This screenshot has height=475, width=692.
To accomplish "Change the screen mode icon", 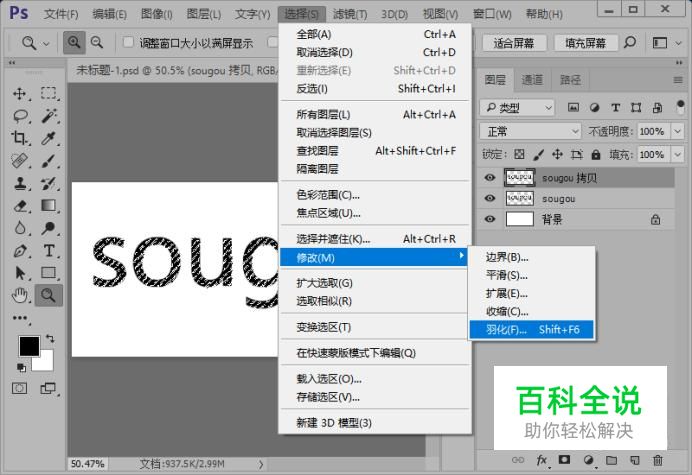I will (x=48, y=388).
